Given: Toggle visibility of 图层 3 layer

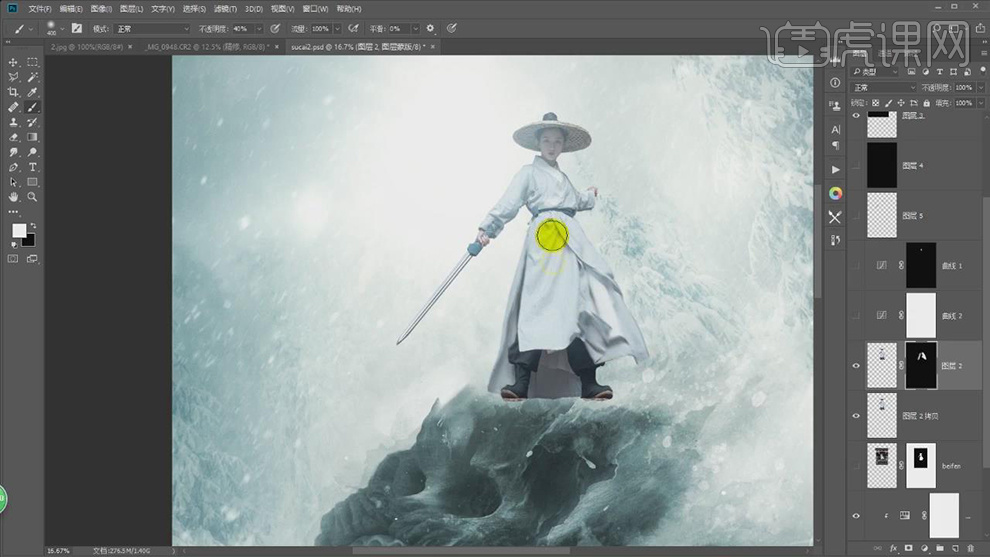Looking at the screenshot, I should pyautogui.click(x=856, y=116).
